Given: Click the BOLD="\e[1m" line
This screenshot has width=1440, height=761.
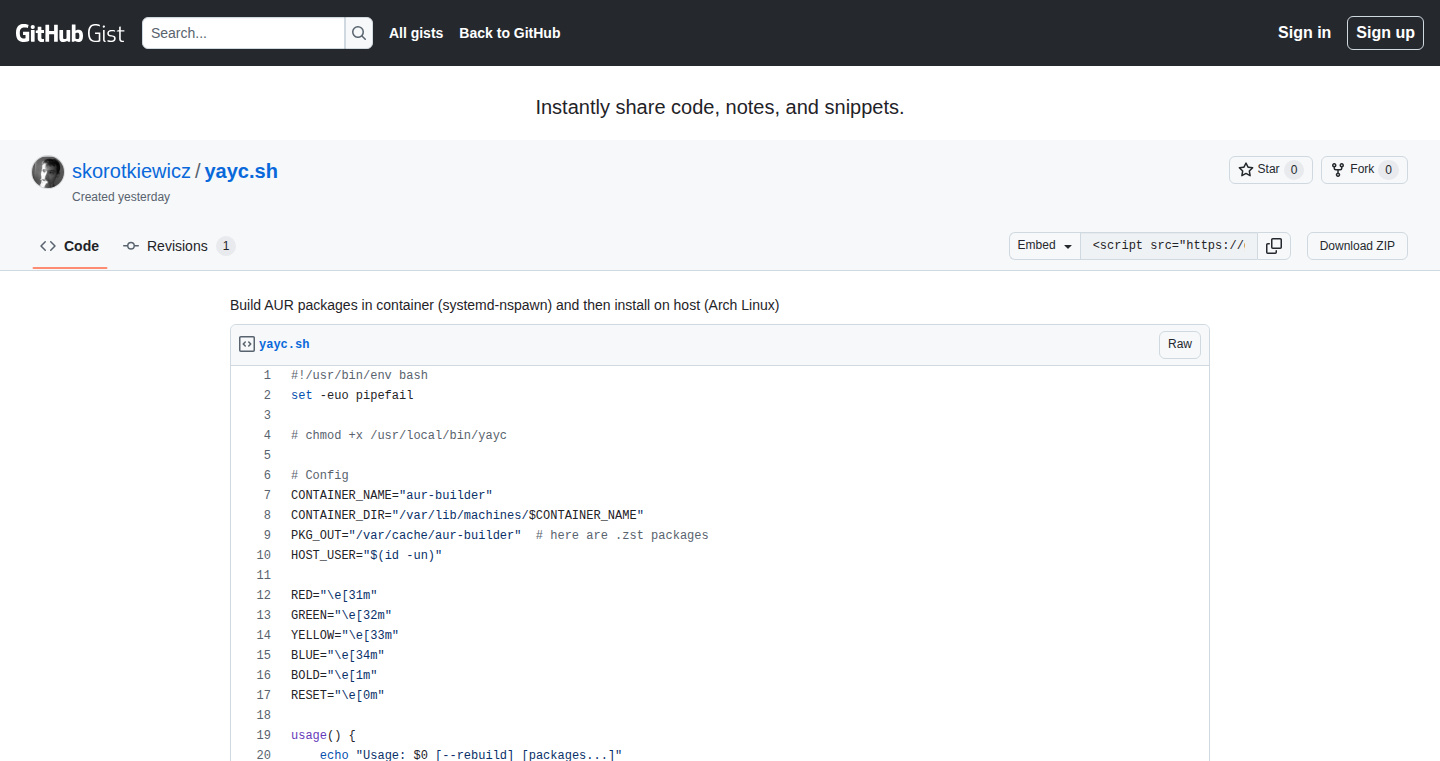Looking at the screenshot, I should click(x=334, y=675).
